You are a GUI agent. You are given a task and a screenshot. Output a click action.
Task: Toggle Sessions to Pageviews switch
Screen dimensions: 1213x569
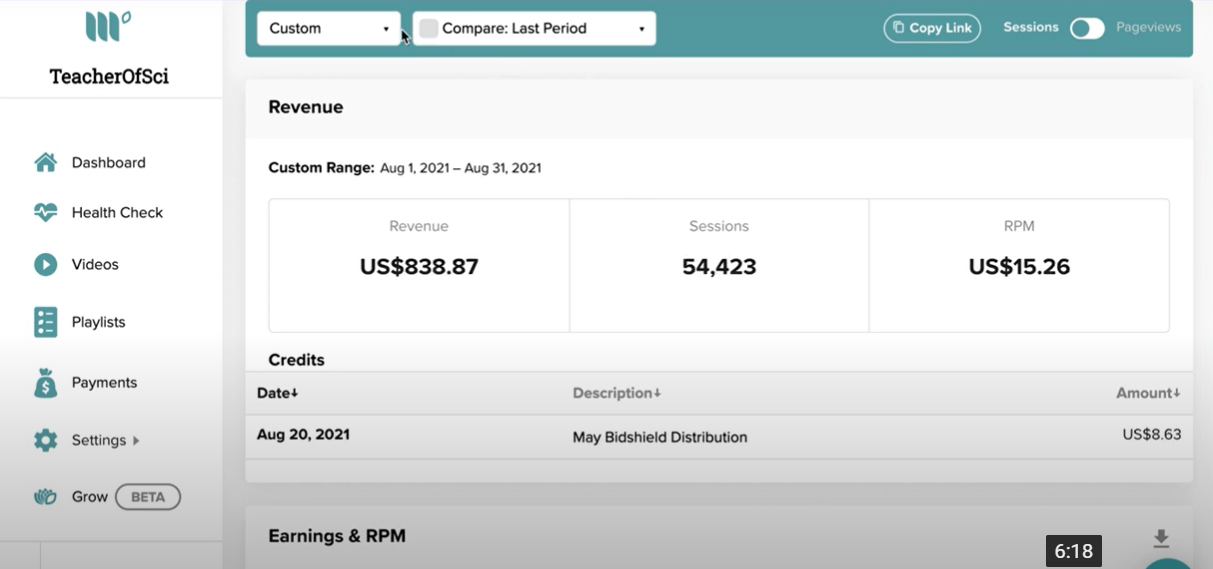tap(1087, 28)
